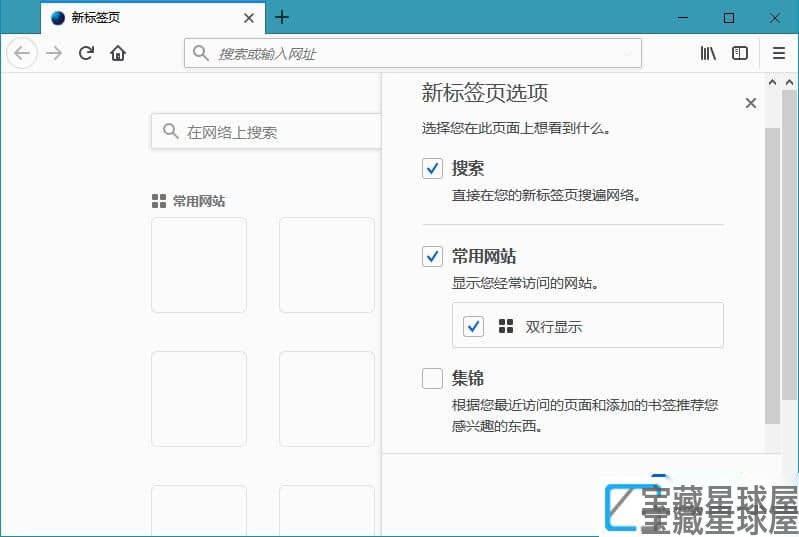799x537 pixels.
Task: Close the 新标签页 tab
Action: click(249, 18)
